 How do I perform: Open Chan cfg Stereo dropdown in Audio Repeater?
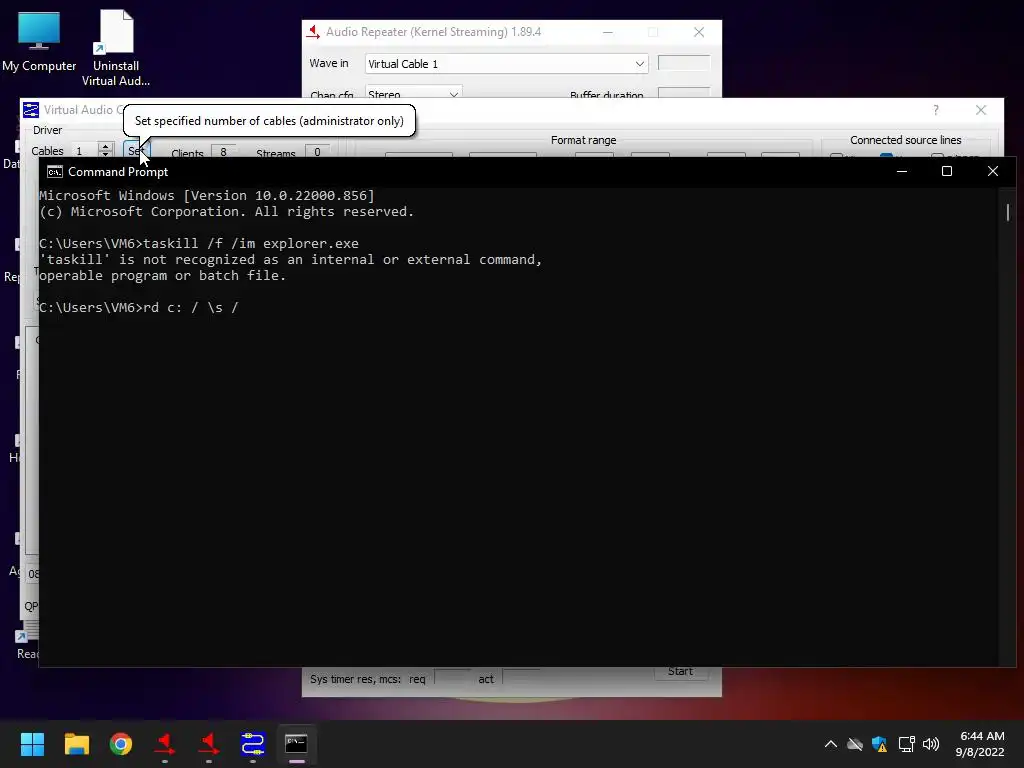[x=413, y=91]
